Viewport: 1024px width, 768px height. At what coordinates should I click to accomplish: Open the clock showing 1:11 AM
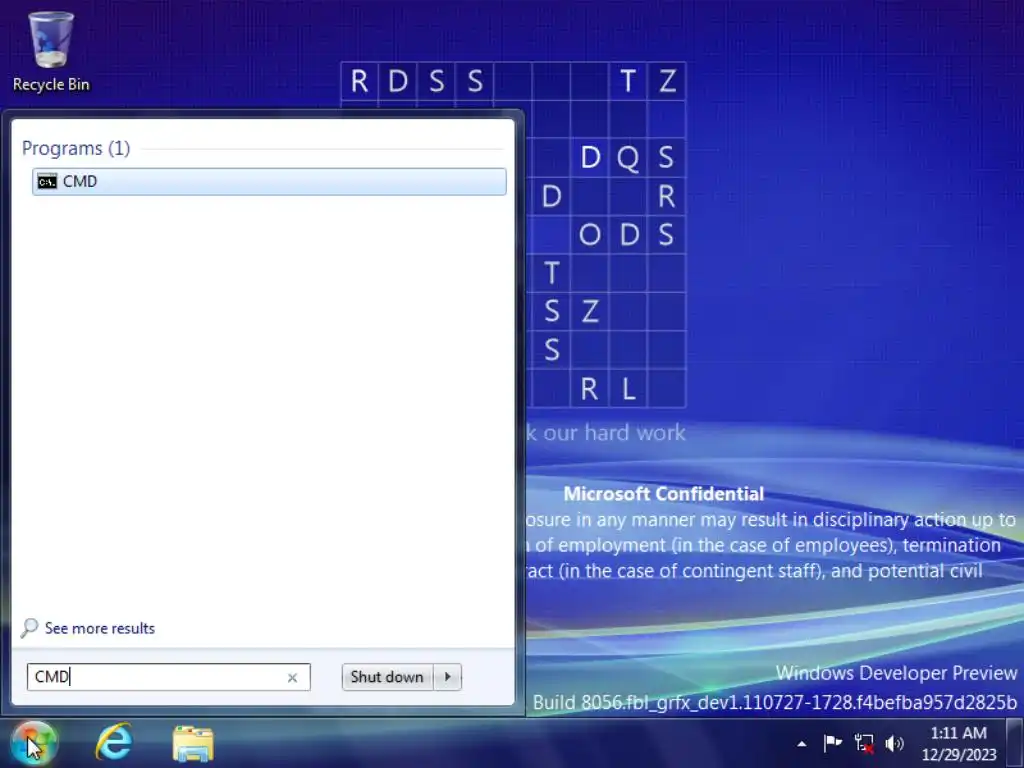[x=959, y=744]
